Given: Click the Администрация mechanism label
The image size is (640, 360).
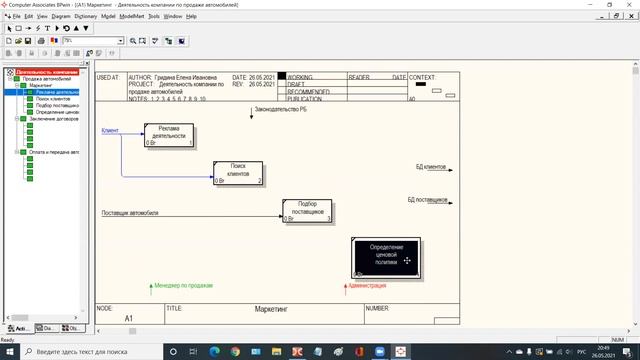Looking at the screenshot, I should pyautogui.click(x=367, y=285).
